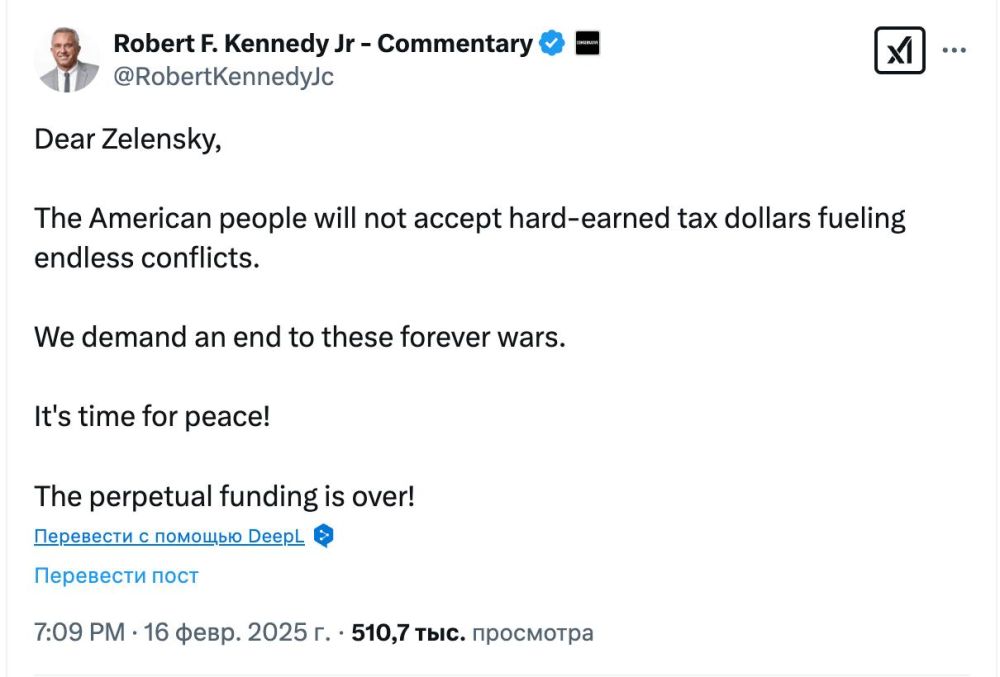Viewport: 1000px width, 677px height.
Task: Click the black square affiliation badge
Action: click(x=589, y=42)
